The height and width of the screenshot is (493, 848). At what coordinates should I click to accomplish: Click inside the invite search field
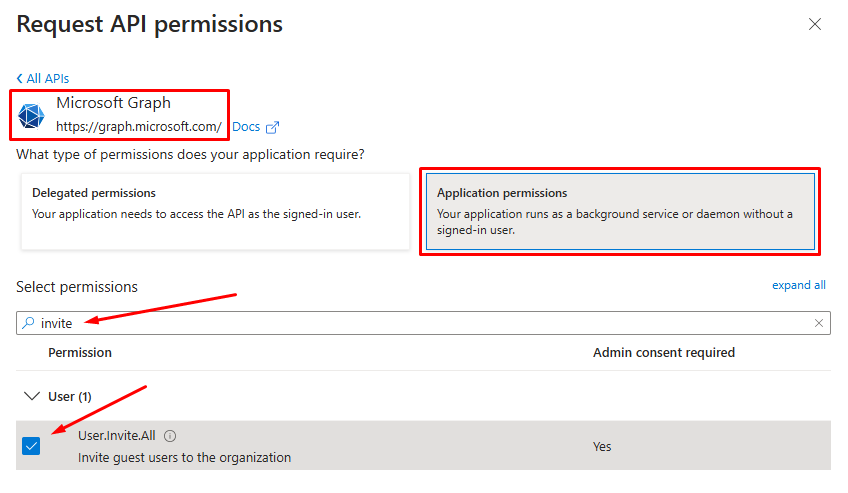(423, 323)
